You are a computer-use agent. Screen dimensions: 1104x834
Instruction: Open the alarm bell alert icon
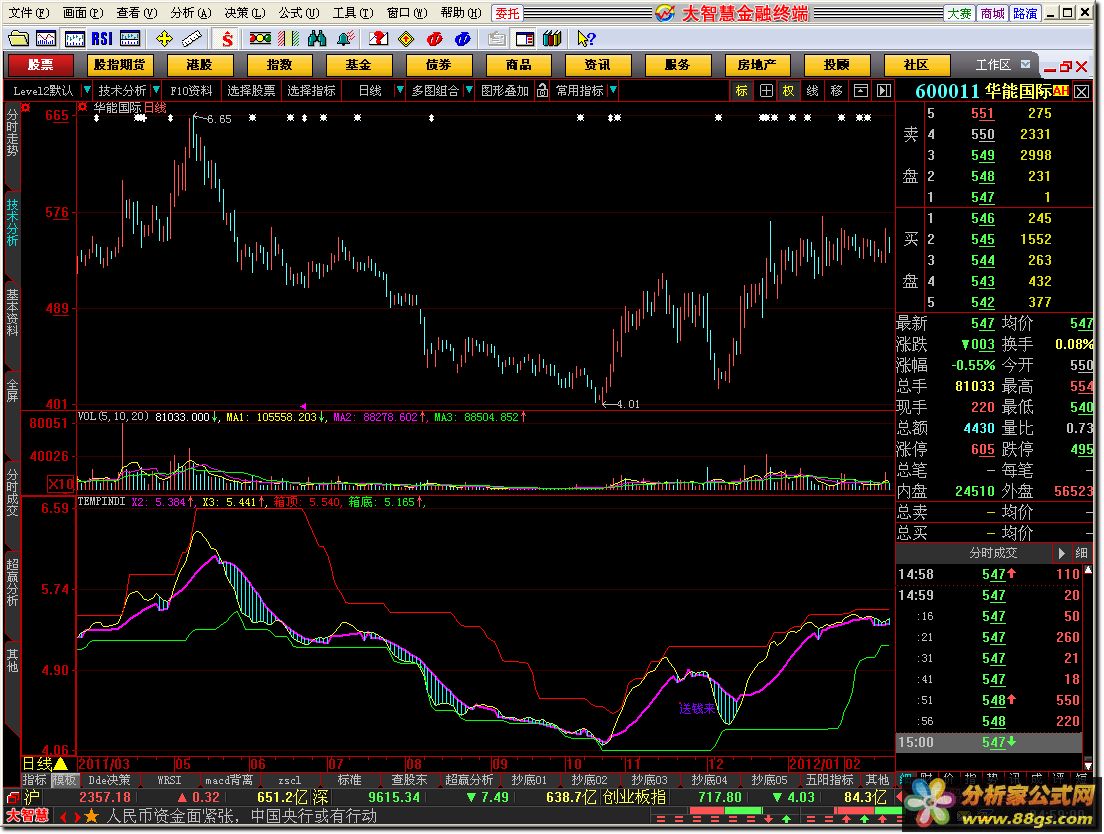[x=346, y=39]
